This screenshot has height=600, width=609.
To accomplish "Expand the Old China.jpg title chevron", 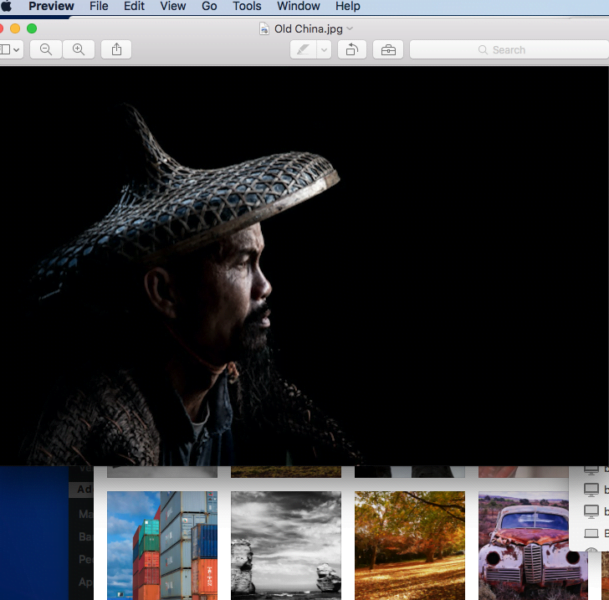I will click(x=350, y=29).
